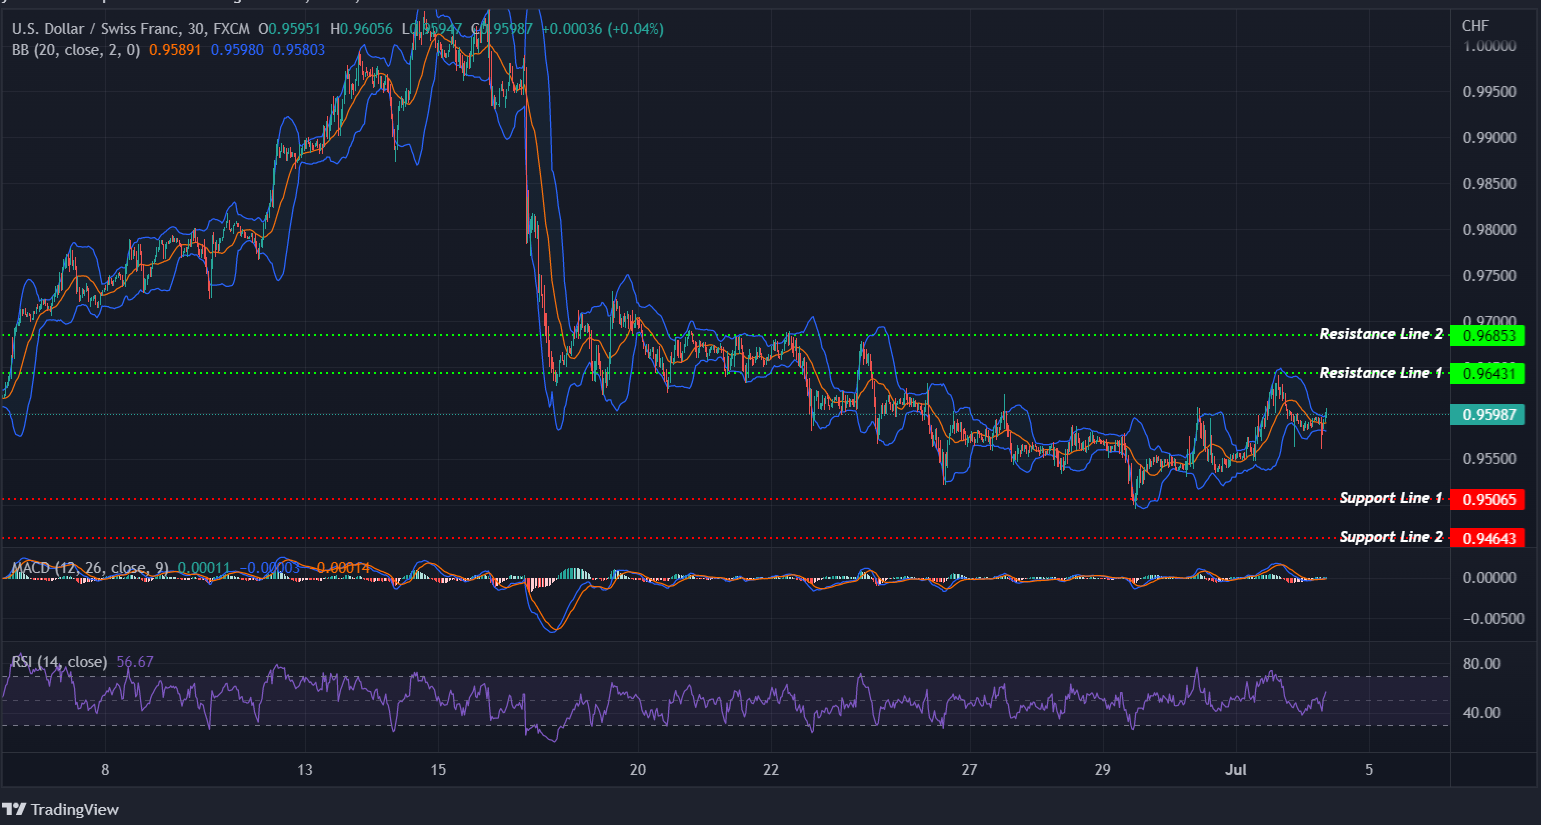This screenshot has height=825, width=1541.
Task: Select the RSI (14, close) indicator legend
Action: pos(58,661)
